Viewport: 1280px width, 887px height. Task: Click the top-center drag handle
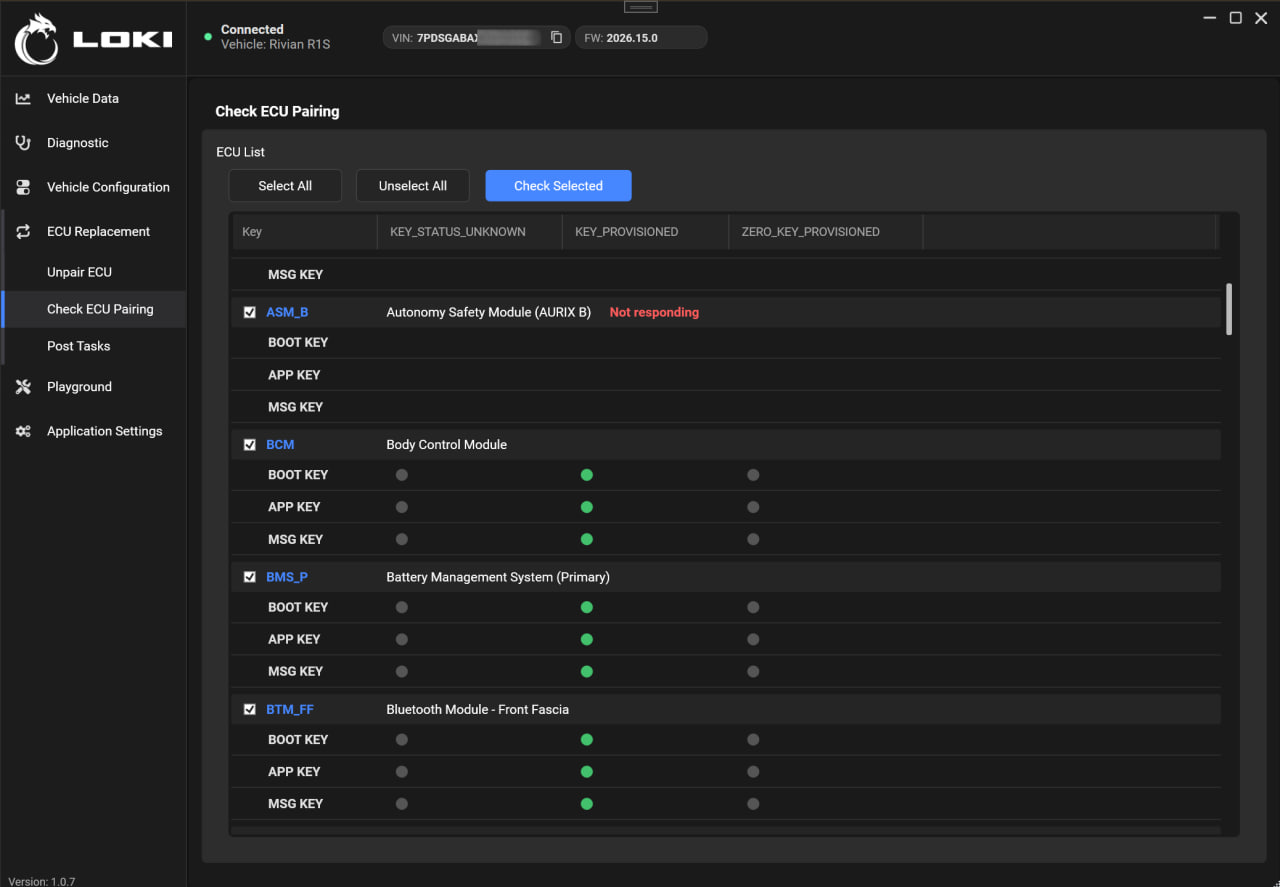[640, 7]
